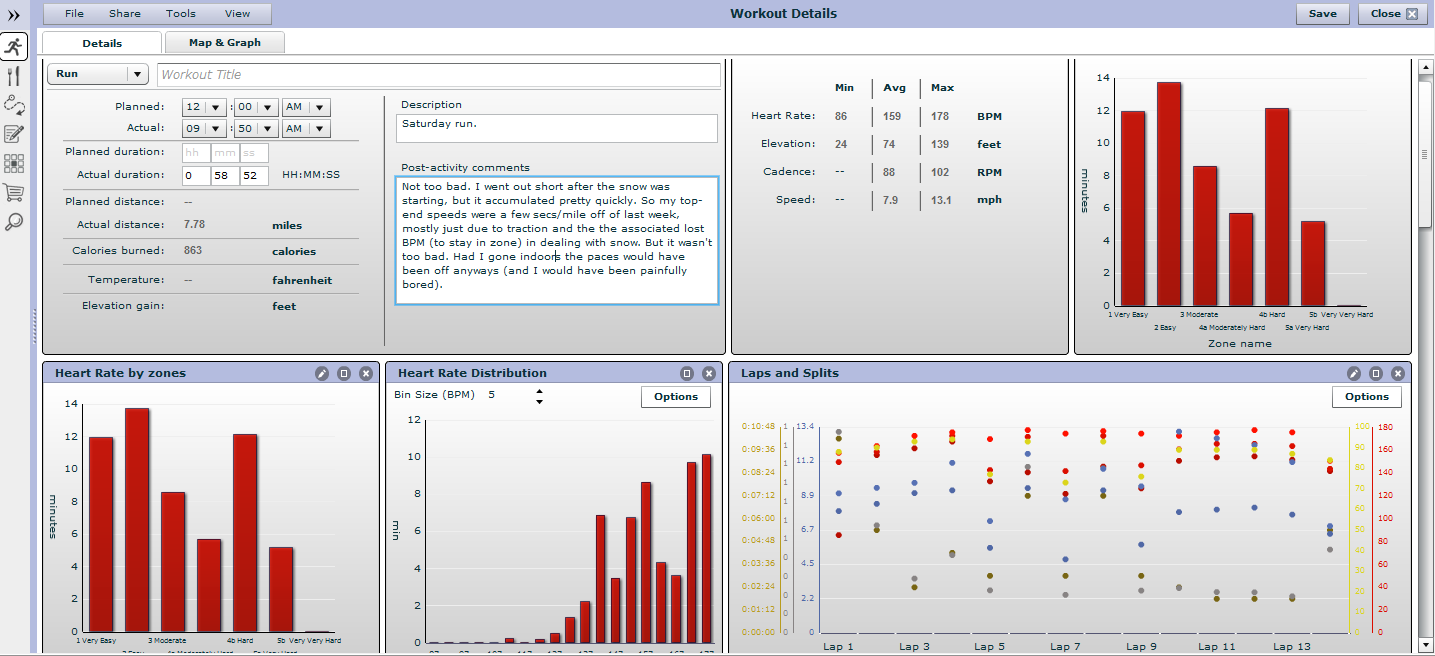This screenshot has width=1435, height=656.
Task: Increase the bin size BPM stepper
Action: pos(540,391)
